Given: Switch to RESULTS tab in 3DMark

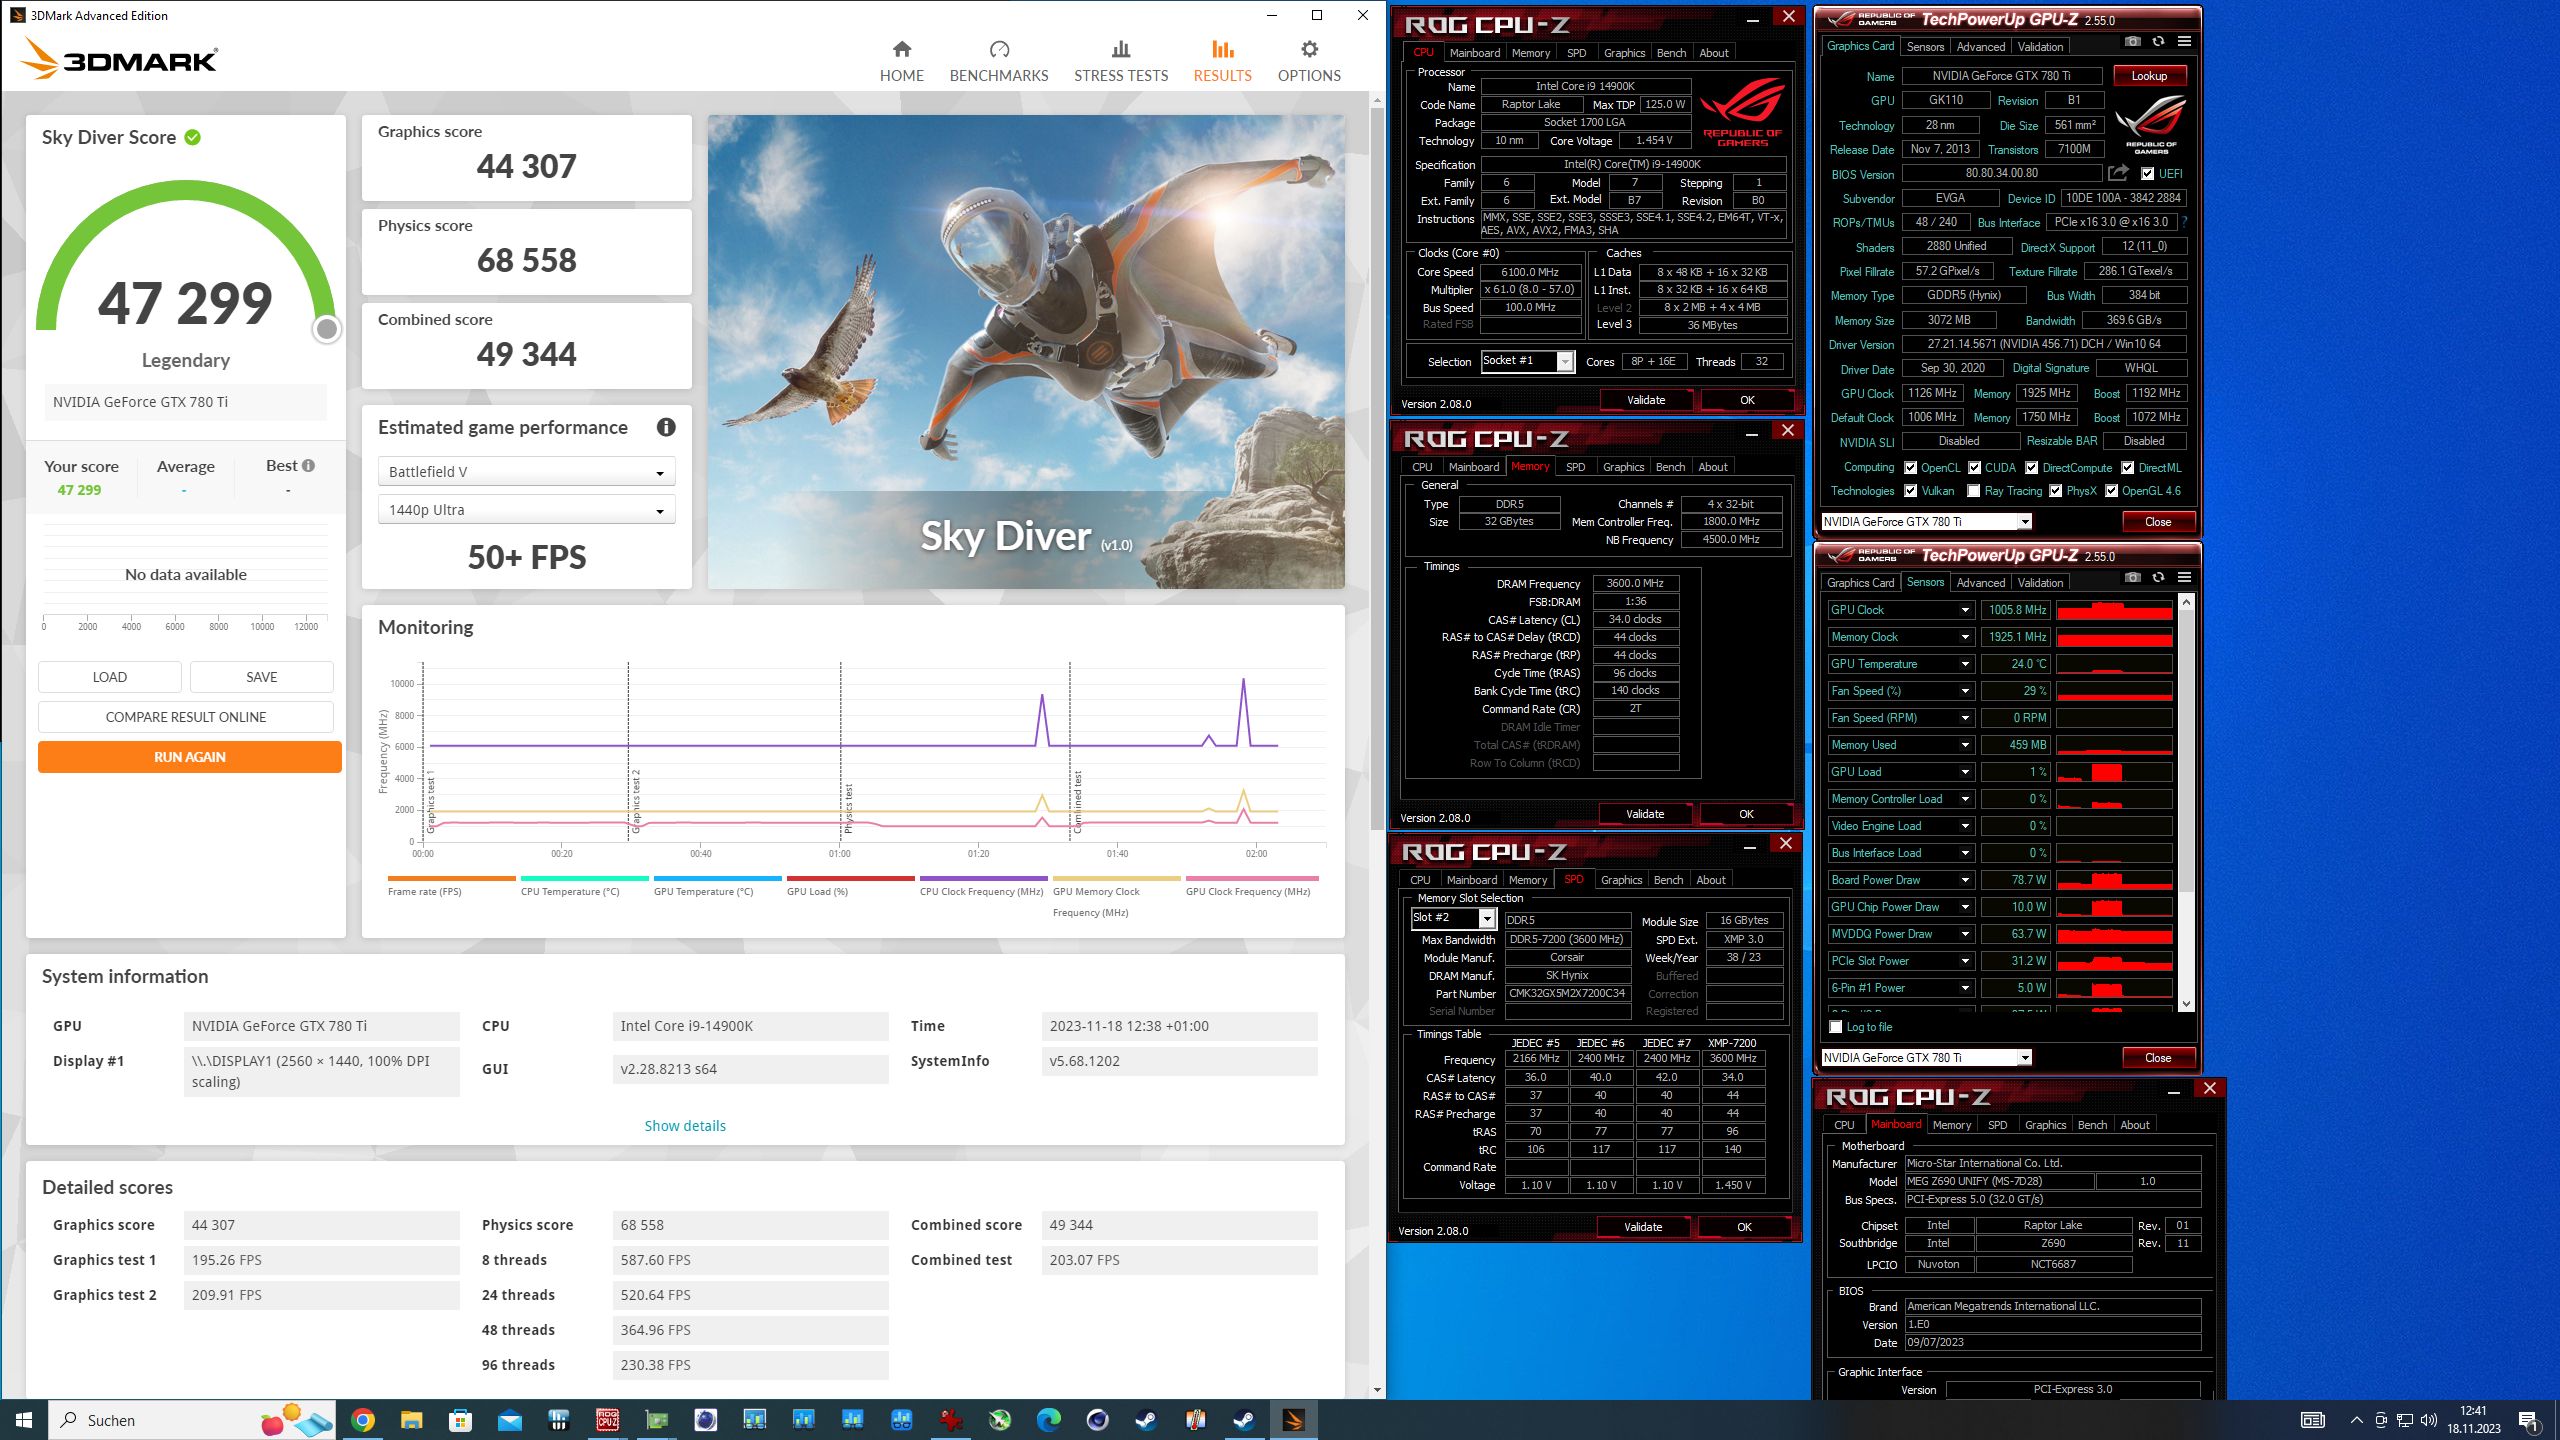Looking at the screenshot, I should click(1222, 61).
